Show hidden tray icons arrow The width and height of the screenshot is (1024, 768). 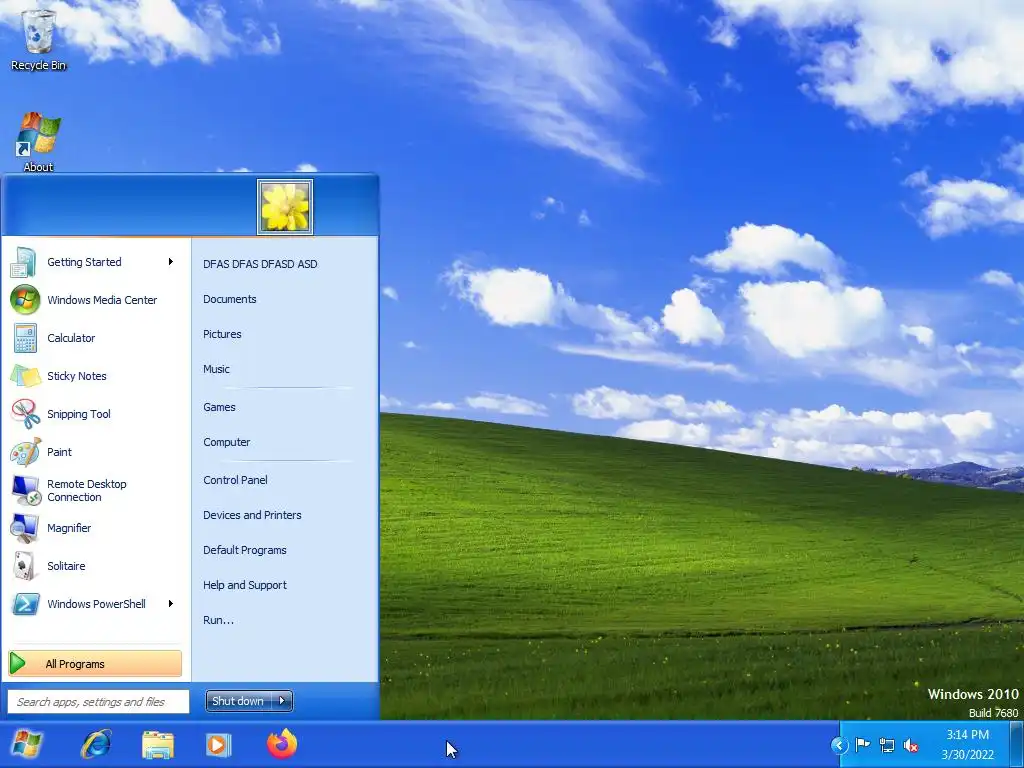pyautogui.click(x=839, y=744)
